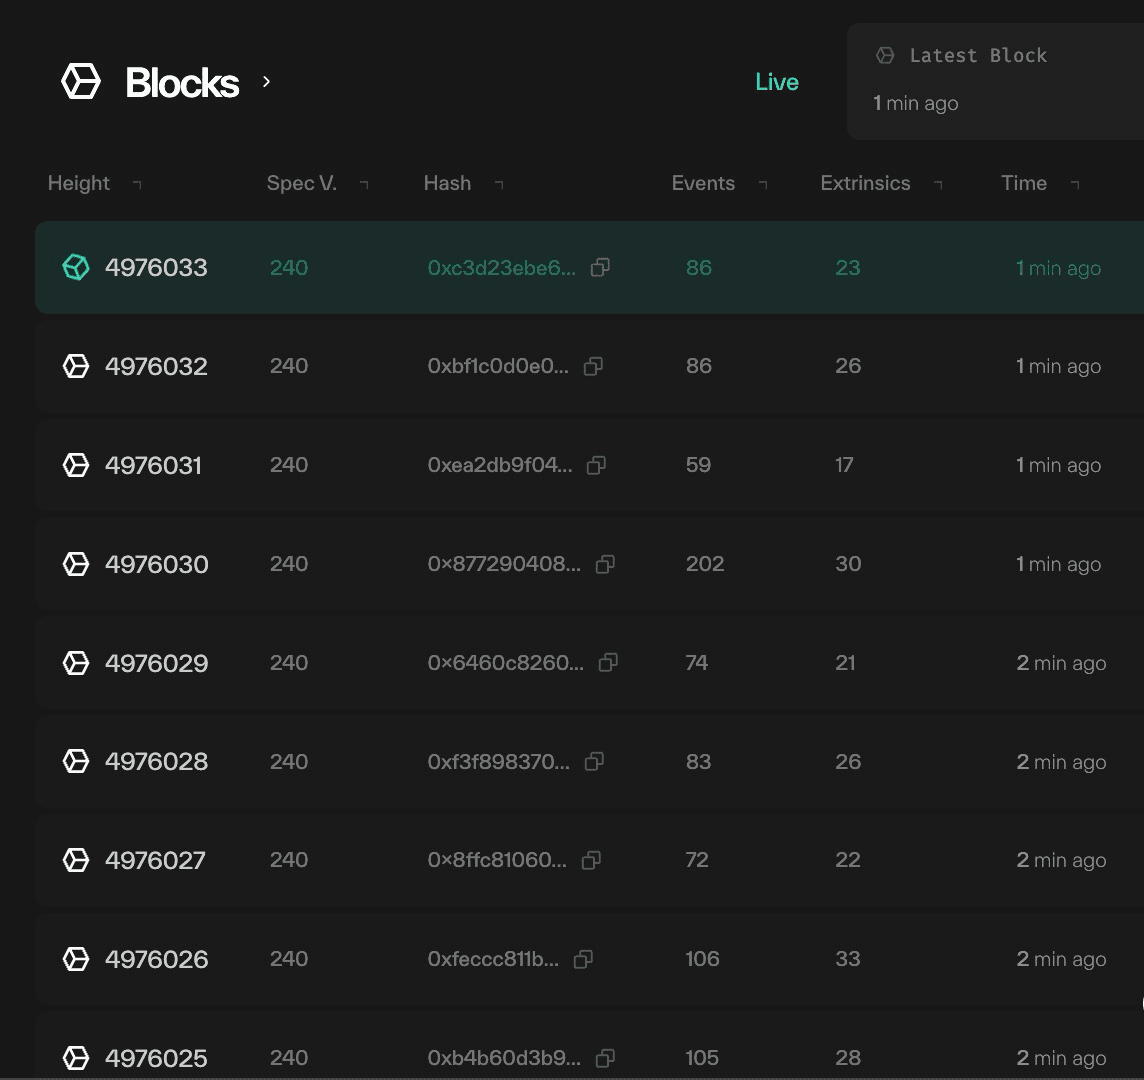Click the Blocks hexagon logo icon
The height and width of the screenshot is (1080, 1144).
pyautogui.click(x=80, y=81)
